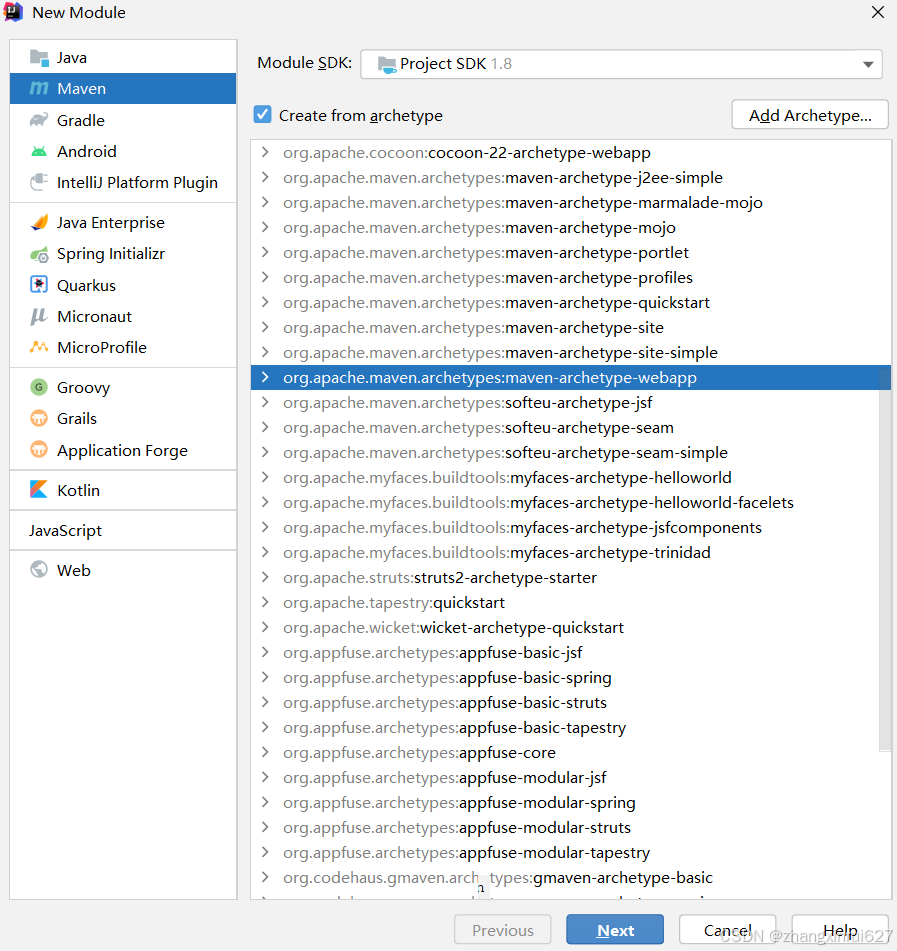
Task: Click the Android robot icon
Action: coord(39,152)
